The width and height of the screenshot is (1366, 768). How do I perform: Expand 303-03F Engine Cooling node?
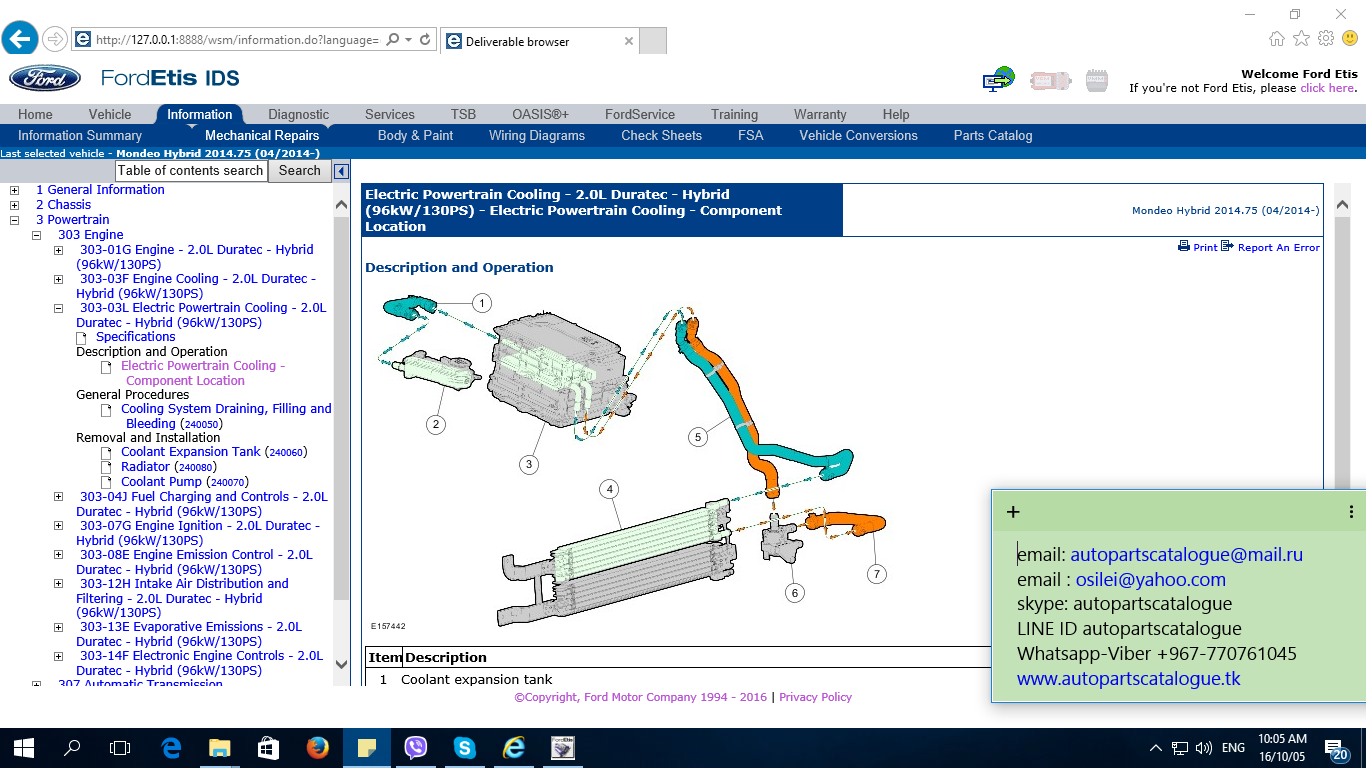[58, 279]
